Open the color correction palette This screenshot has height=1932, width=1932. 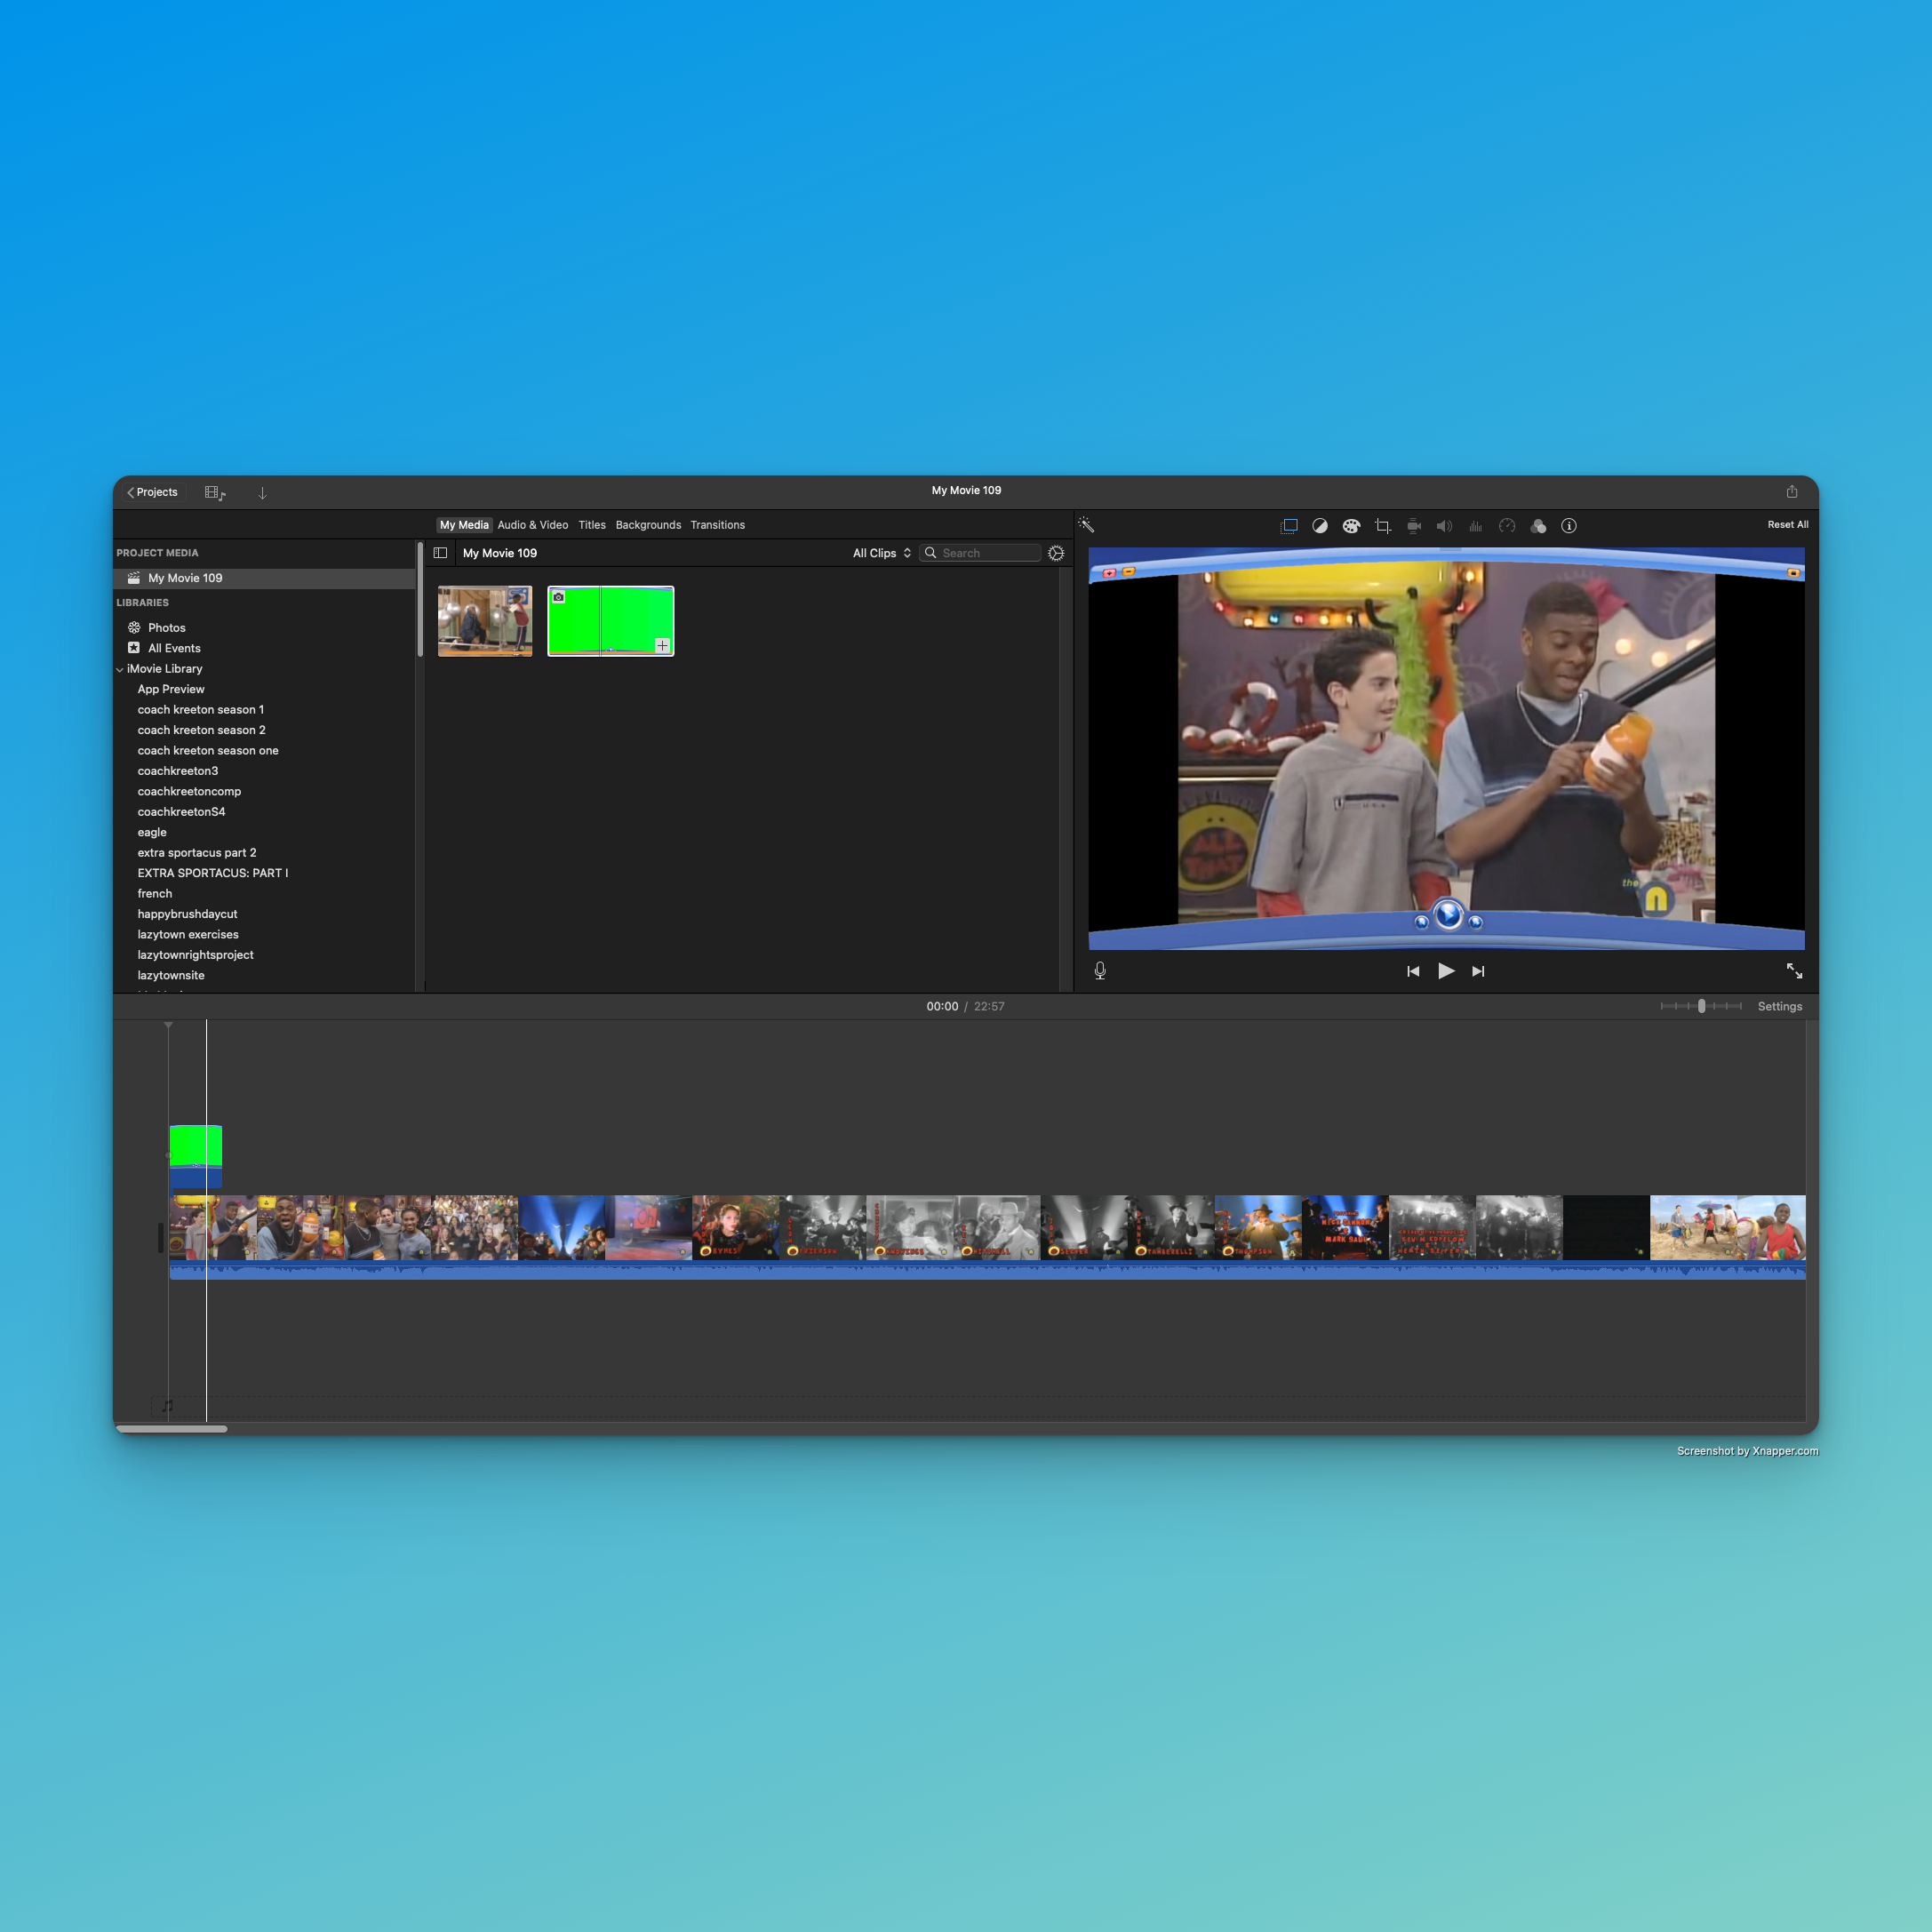tap(1351, 526)
